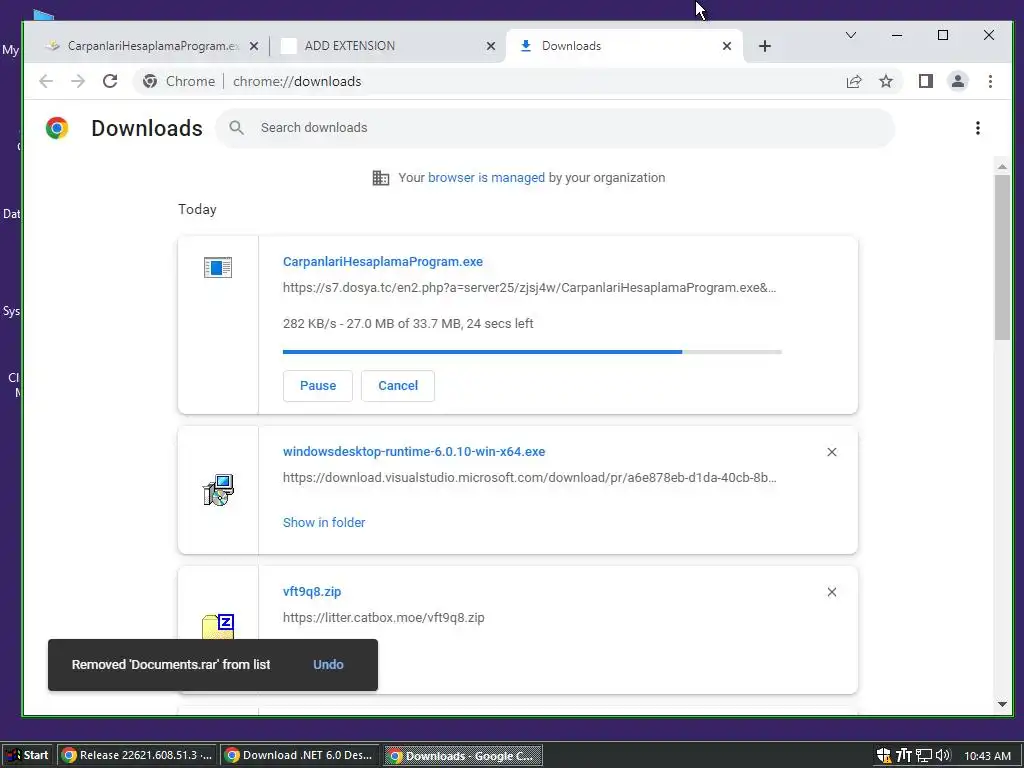This screenshot has height=768, width=1024.
Task: Click the security shield tray icon
Action: point(884,756)
